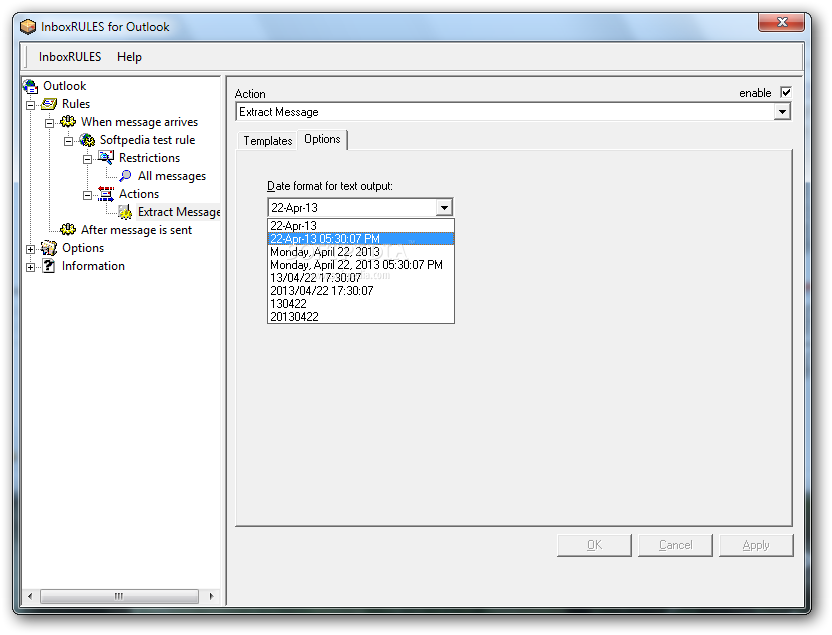Open the Action dropdown arrow
This screenshot has width=832, height=635.
[x=782, y=112]
